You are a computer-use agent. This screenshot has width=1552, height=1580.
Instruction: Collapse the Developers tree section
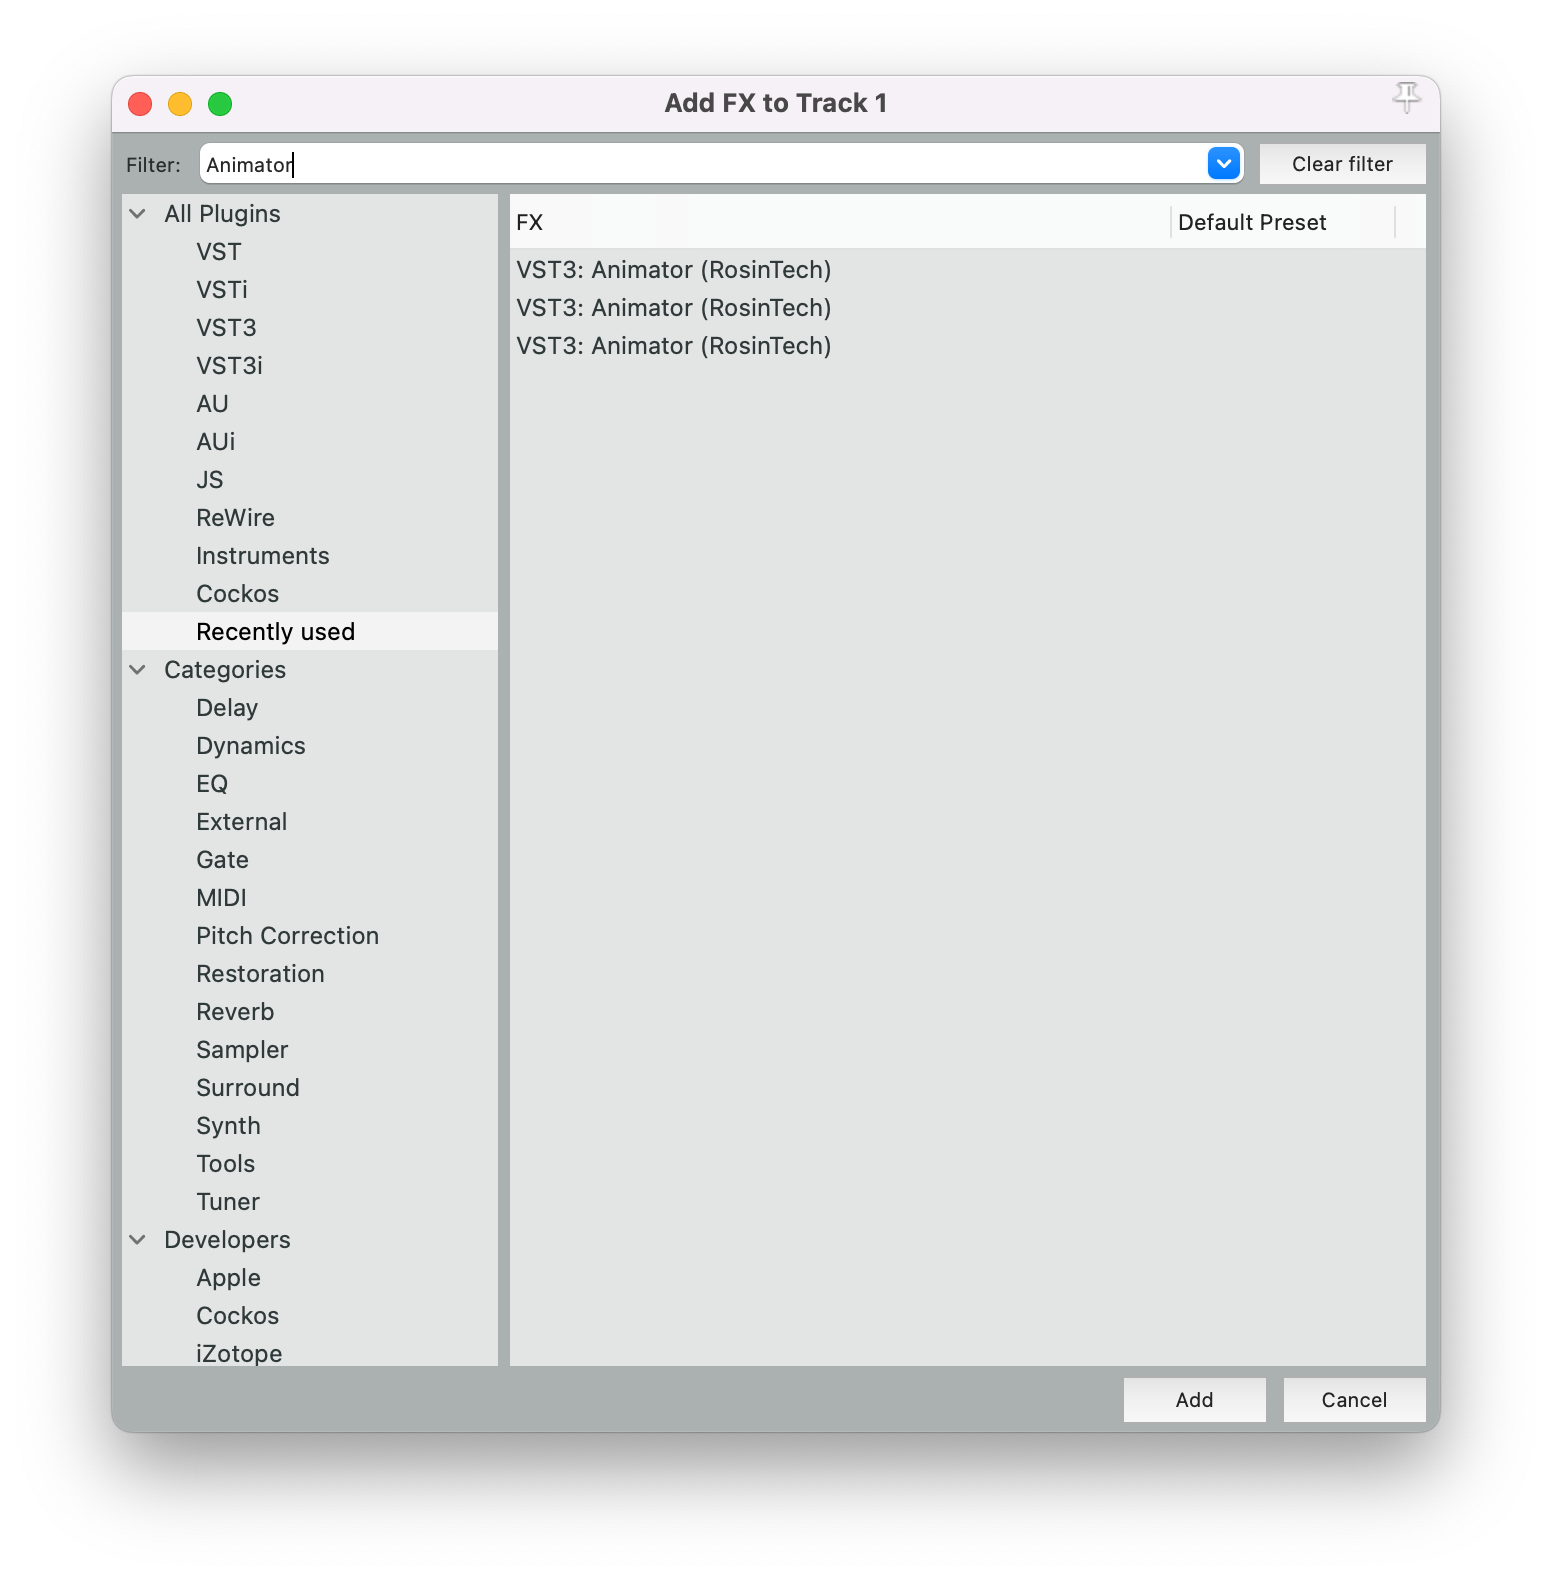pos(138,1240)
